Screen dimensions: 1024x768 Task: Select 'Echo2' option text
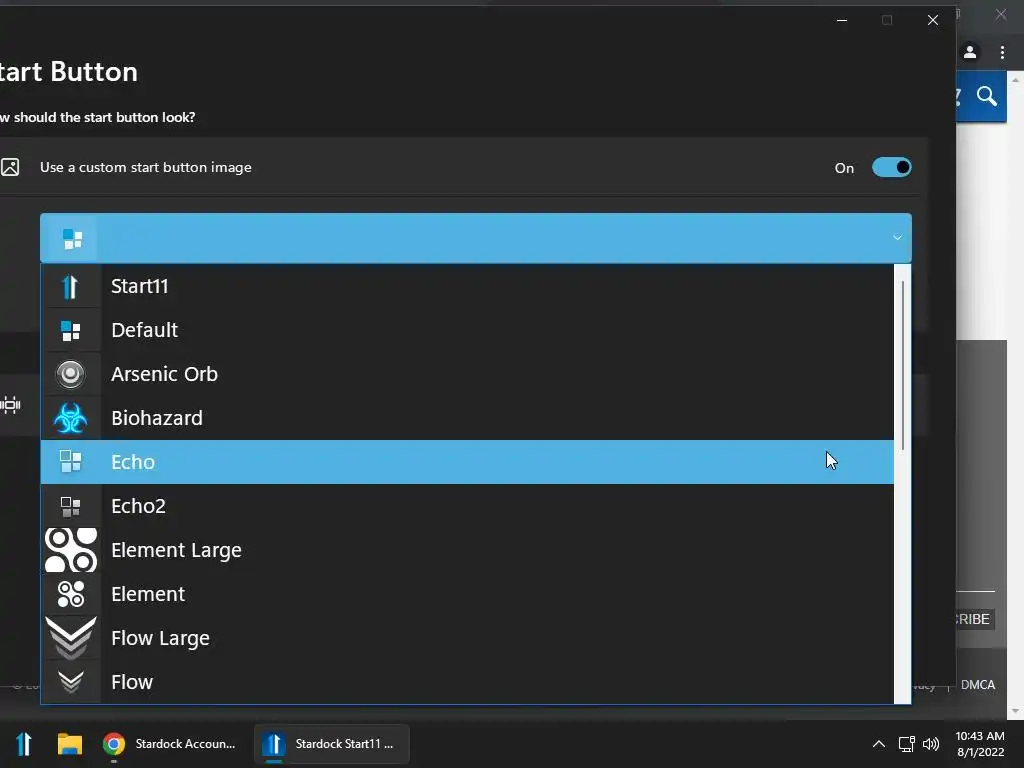coord(138,506)
